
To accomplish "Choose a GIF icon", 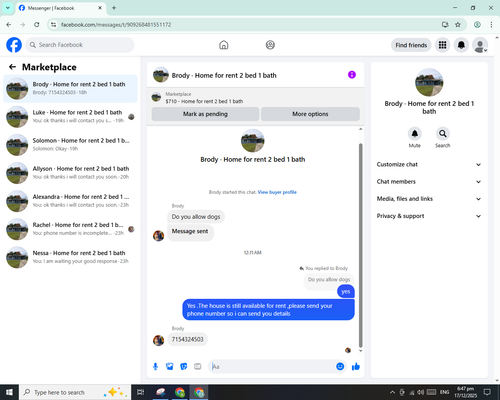I will coord(198,367).
